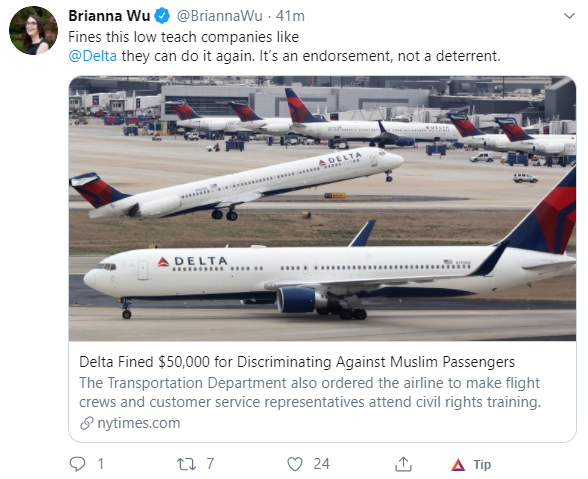This screenshot has width=588, height=479.
Task: Click the 41m timestamp
Action: click(x=290, y=16)
